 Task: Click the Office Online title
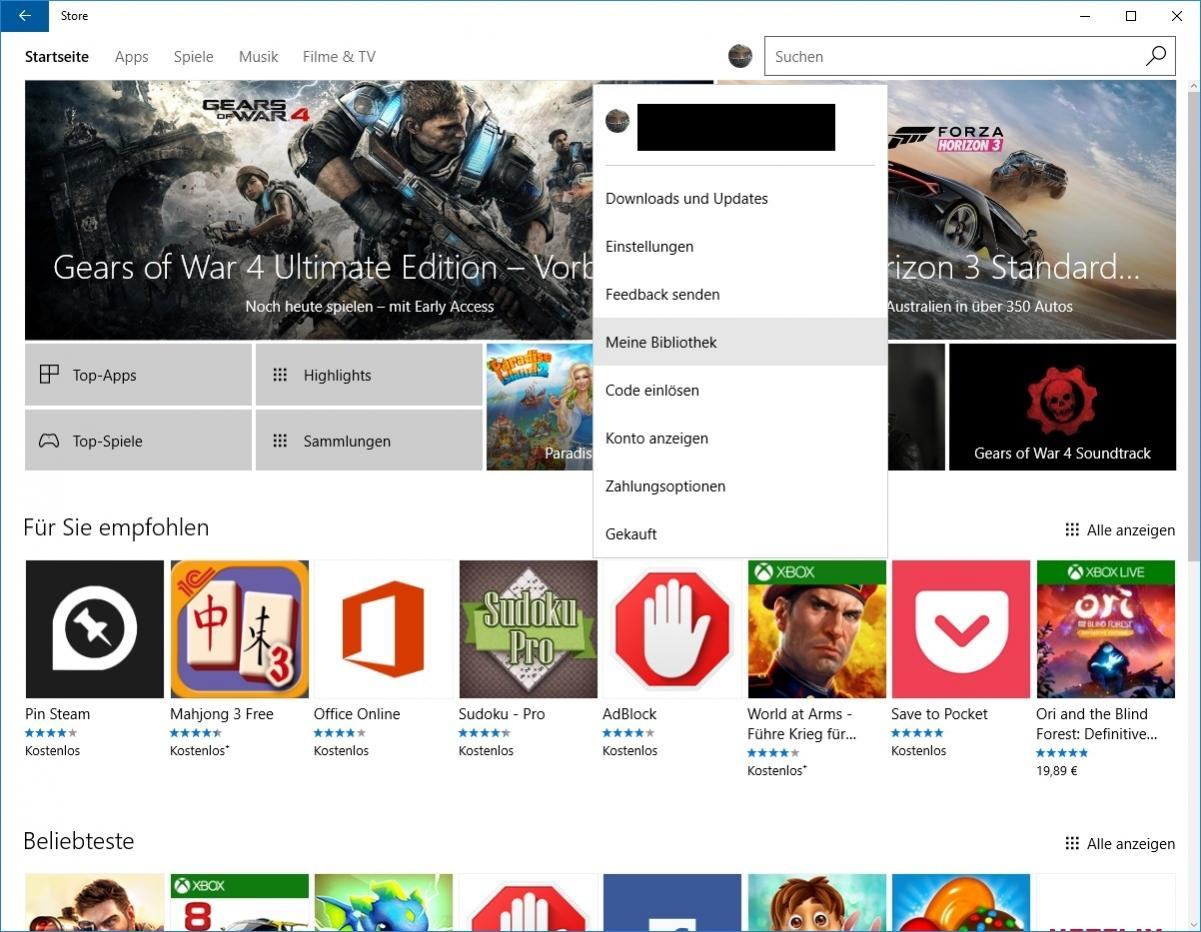click(x=357, y=714)
